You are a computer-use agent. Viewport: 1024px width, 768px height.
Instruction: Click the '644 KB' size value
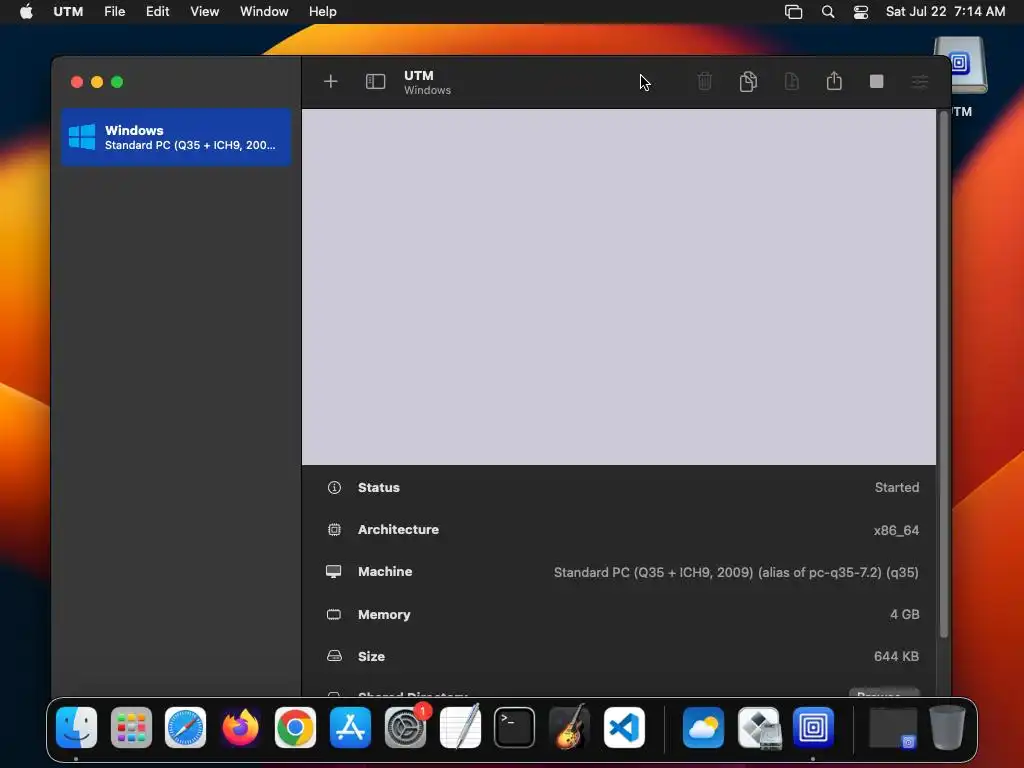[x=896, y=656]
